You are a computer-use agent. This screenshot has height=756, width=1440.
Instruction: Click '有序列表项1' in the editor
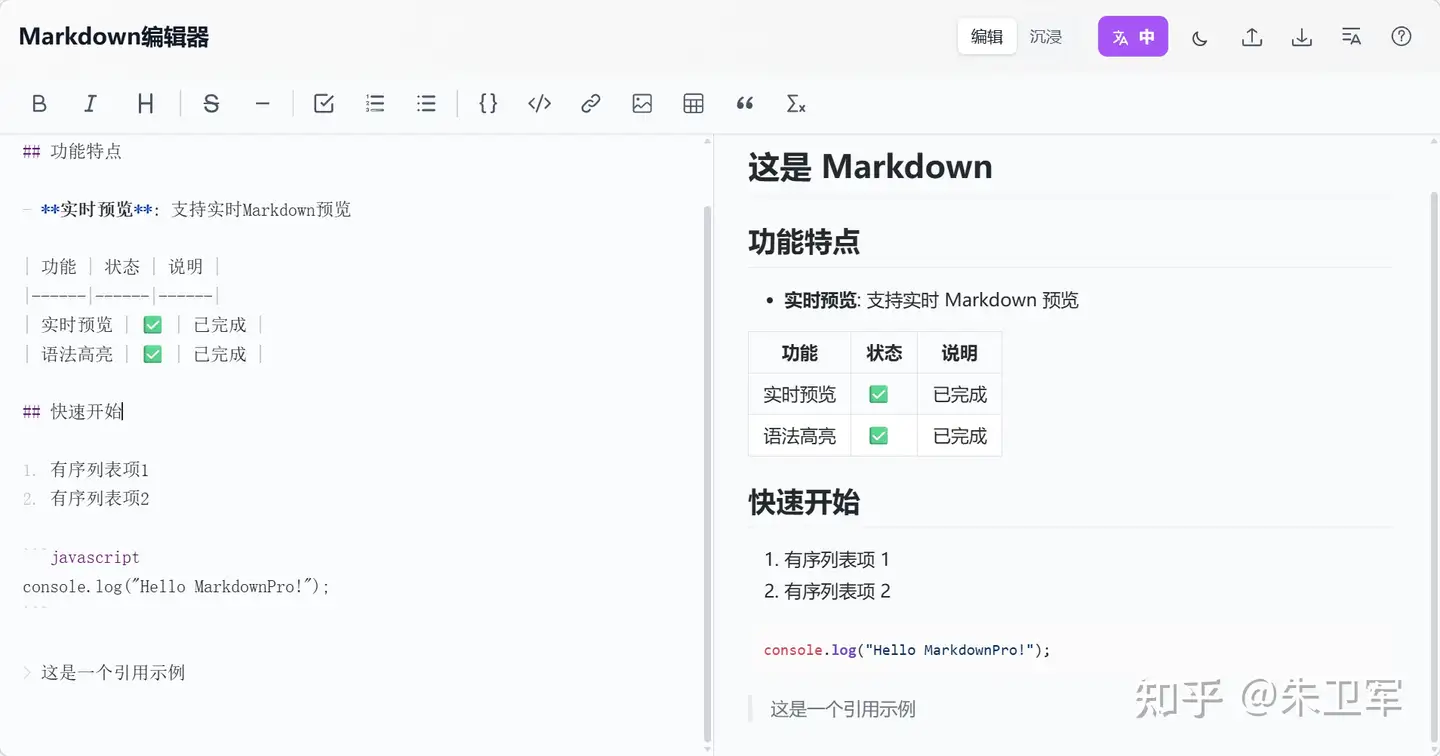[x=100, y=470]
